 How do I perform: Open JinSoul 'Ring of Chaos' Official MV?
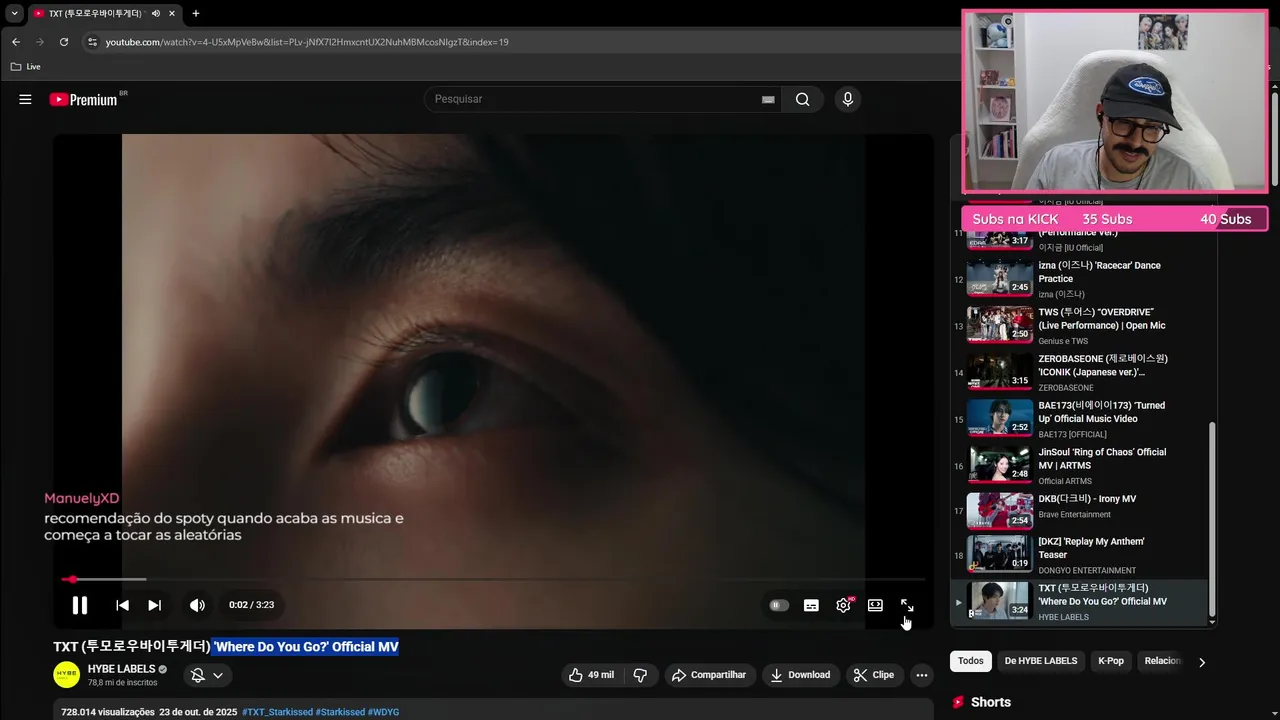tap(1080, 465)
